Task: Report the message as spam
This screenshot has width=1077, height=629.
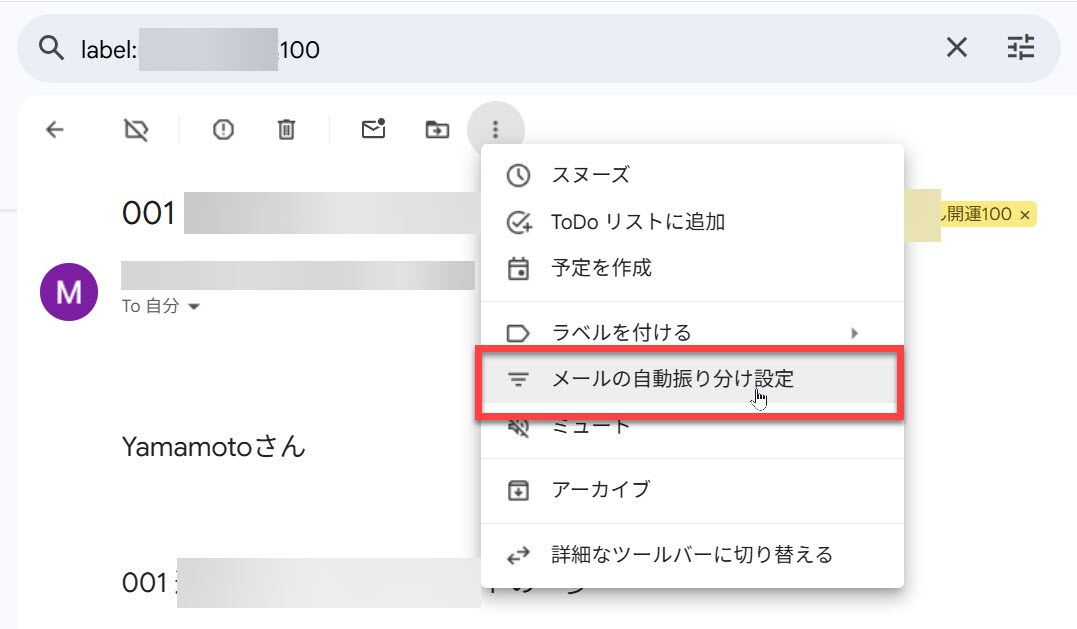Action: [223, 129]
